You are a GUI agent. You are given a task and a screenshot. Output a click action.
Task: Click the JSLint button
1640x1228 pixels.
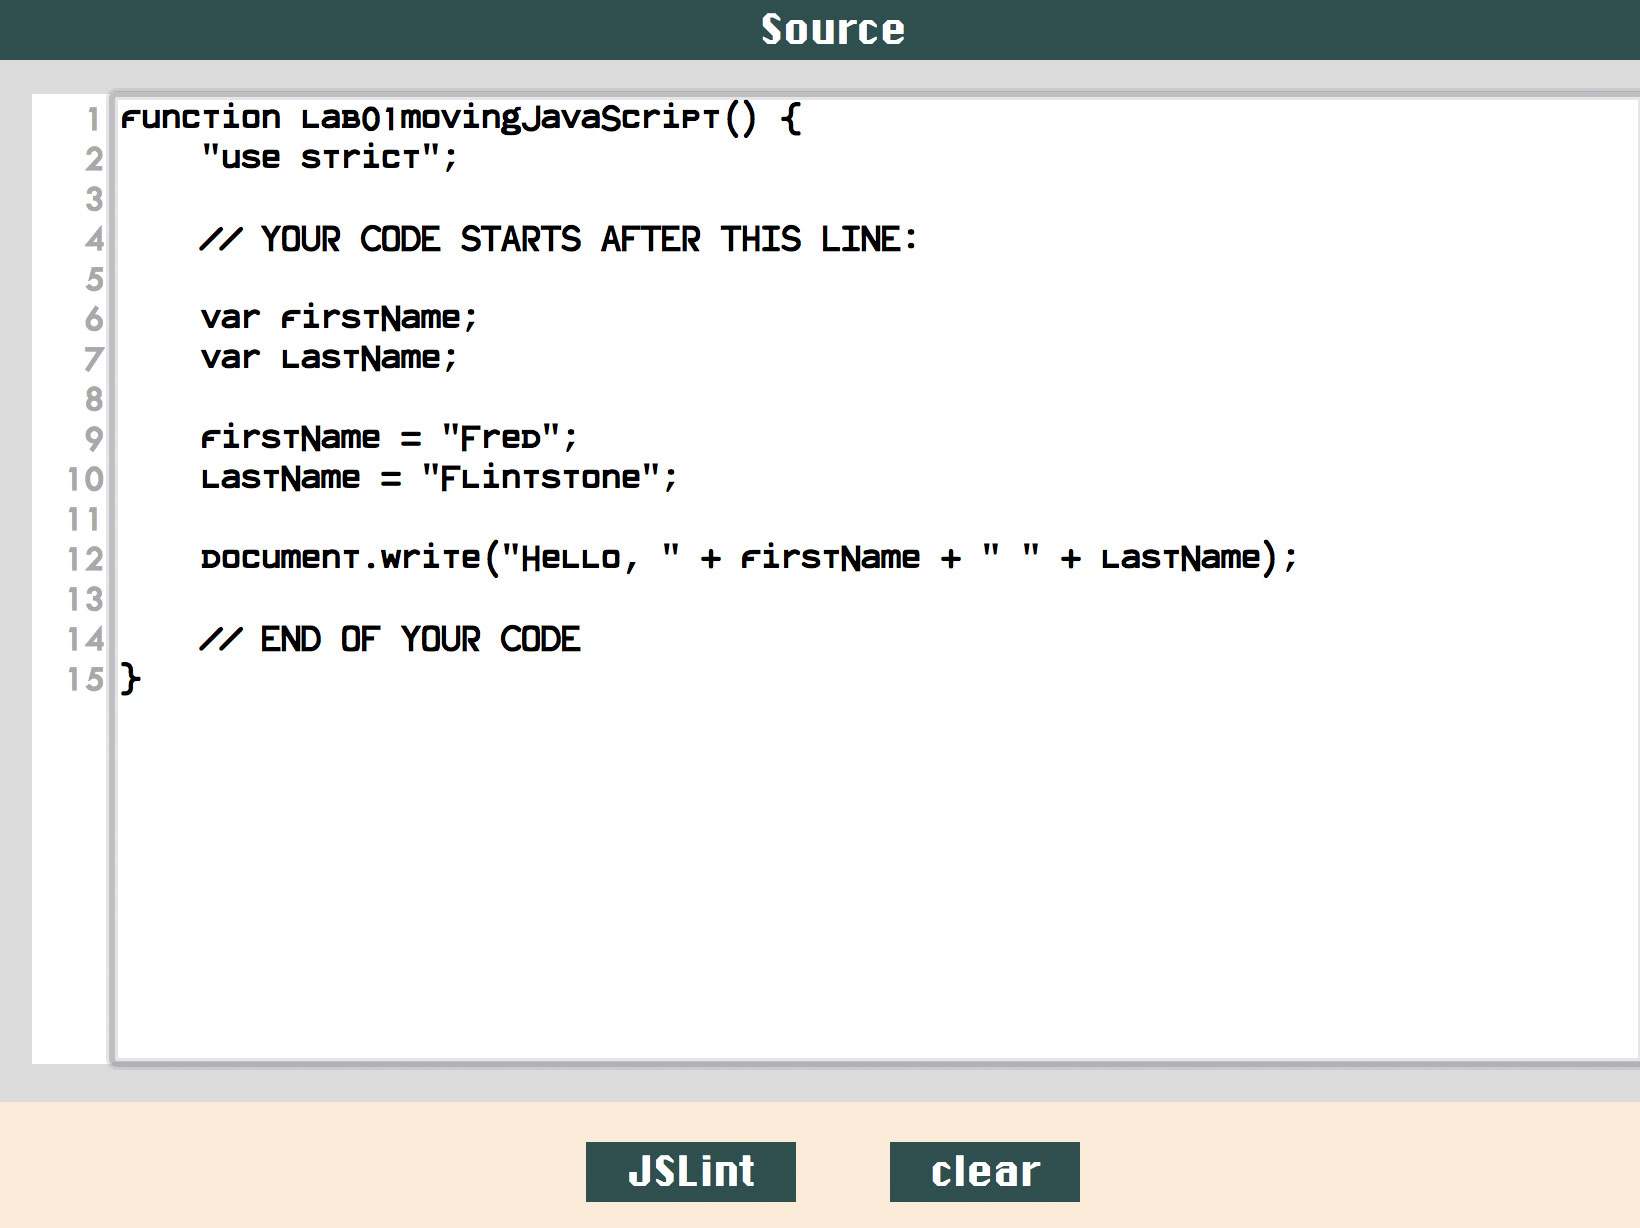(690, 1171)
